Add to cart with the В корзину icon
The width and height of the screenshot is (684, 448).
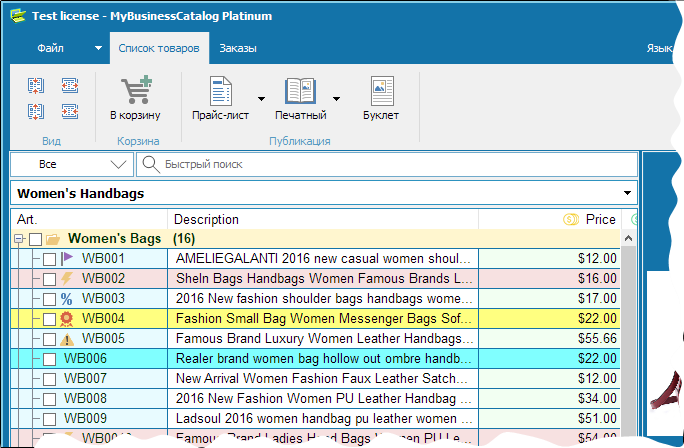[137, 90]
